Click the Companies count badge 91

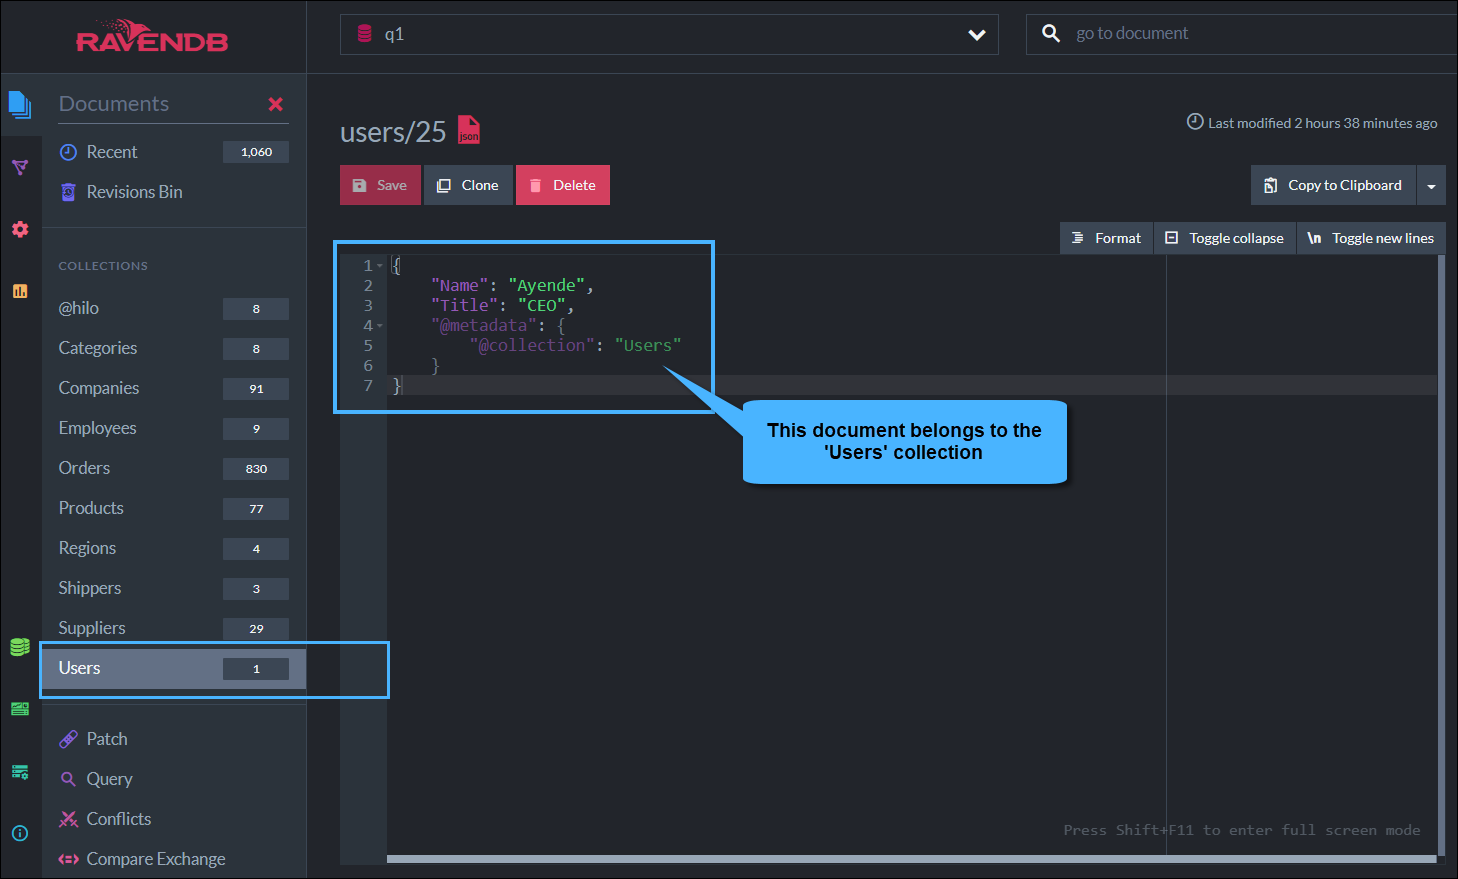(256, 388)
